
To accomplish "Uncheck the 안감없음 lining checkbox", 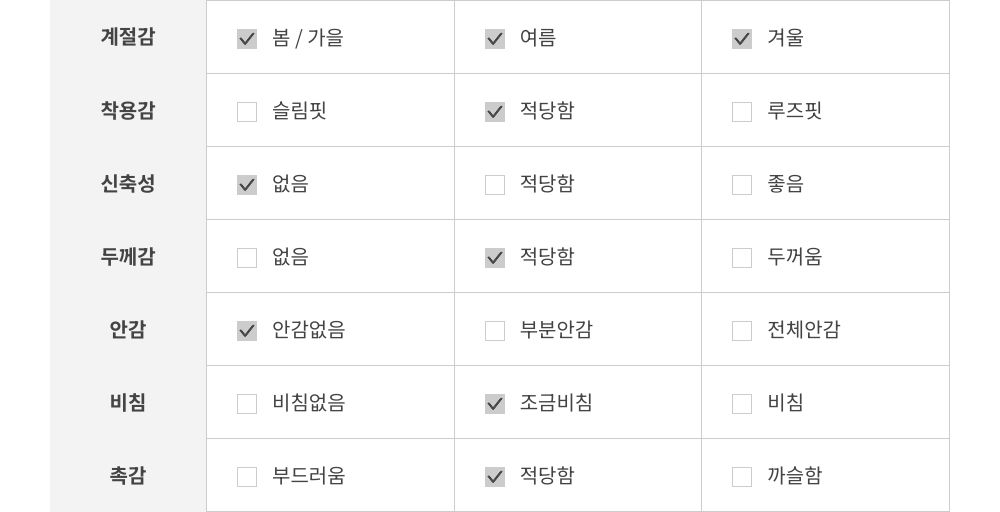I will click(x=247, y=331).
